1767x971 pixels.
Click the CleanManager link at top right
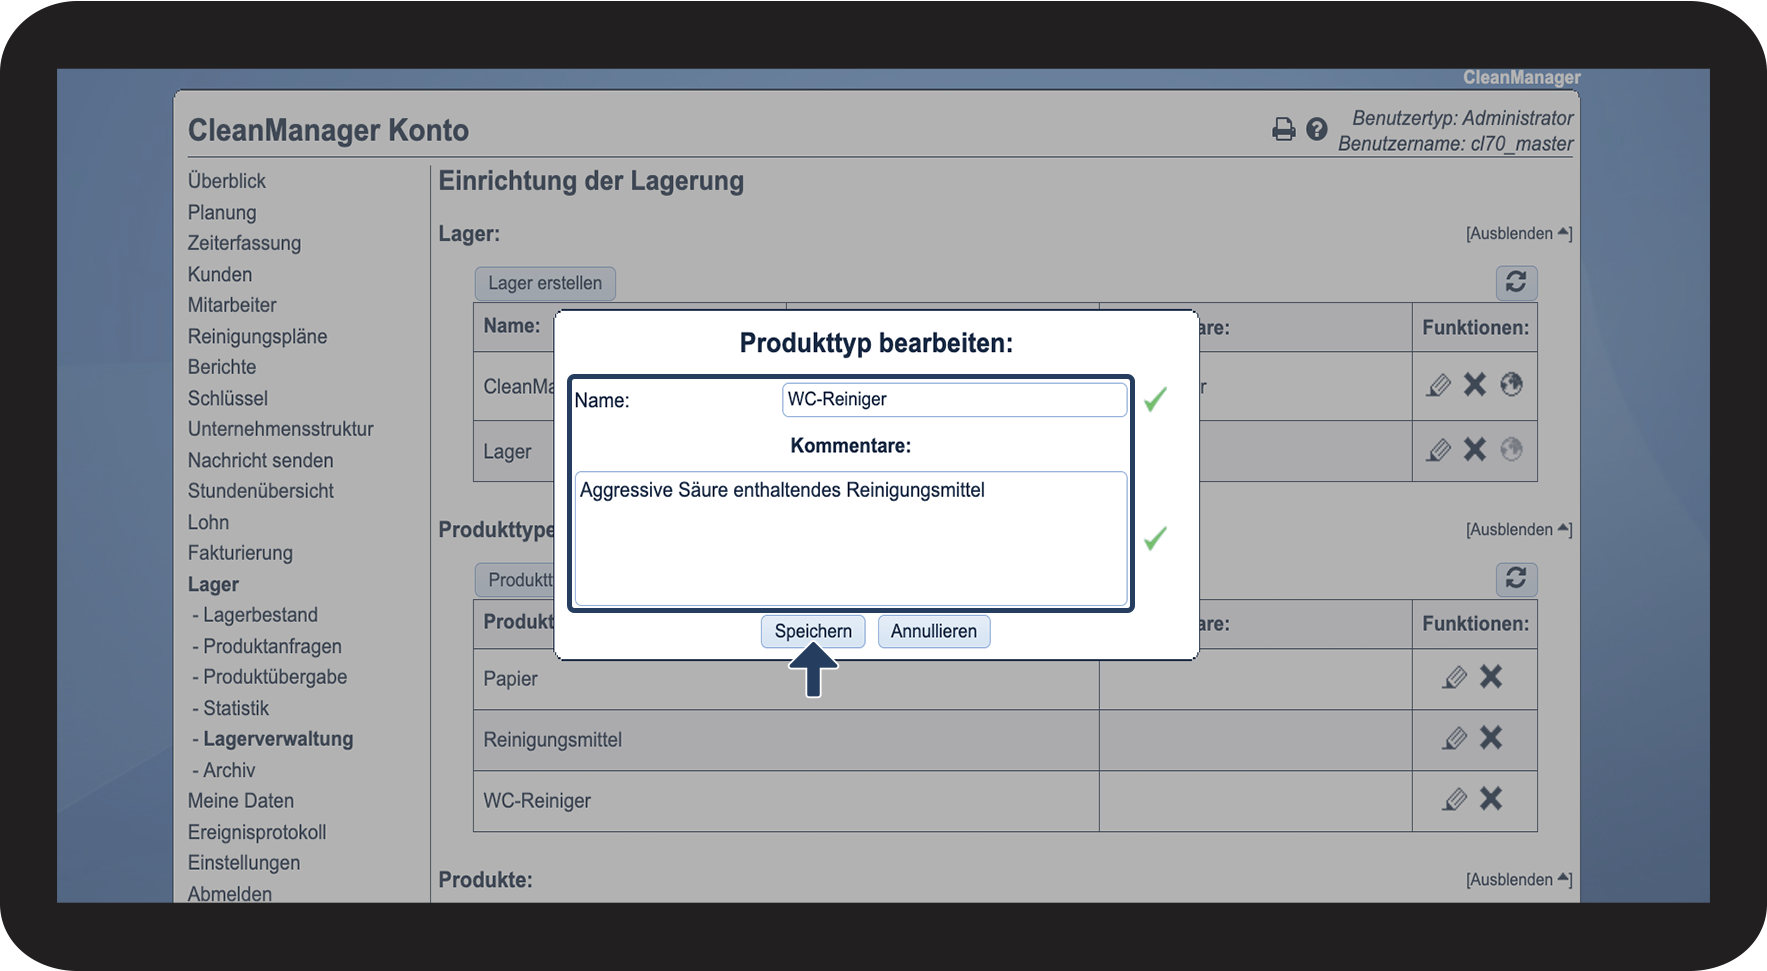[x=1521, y=78]
